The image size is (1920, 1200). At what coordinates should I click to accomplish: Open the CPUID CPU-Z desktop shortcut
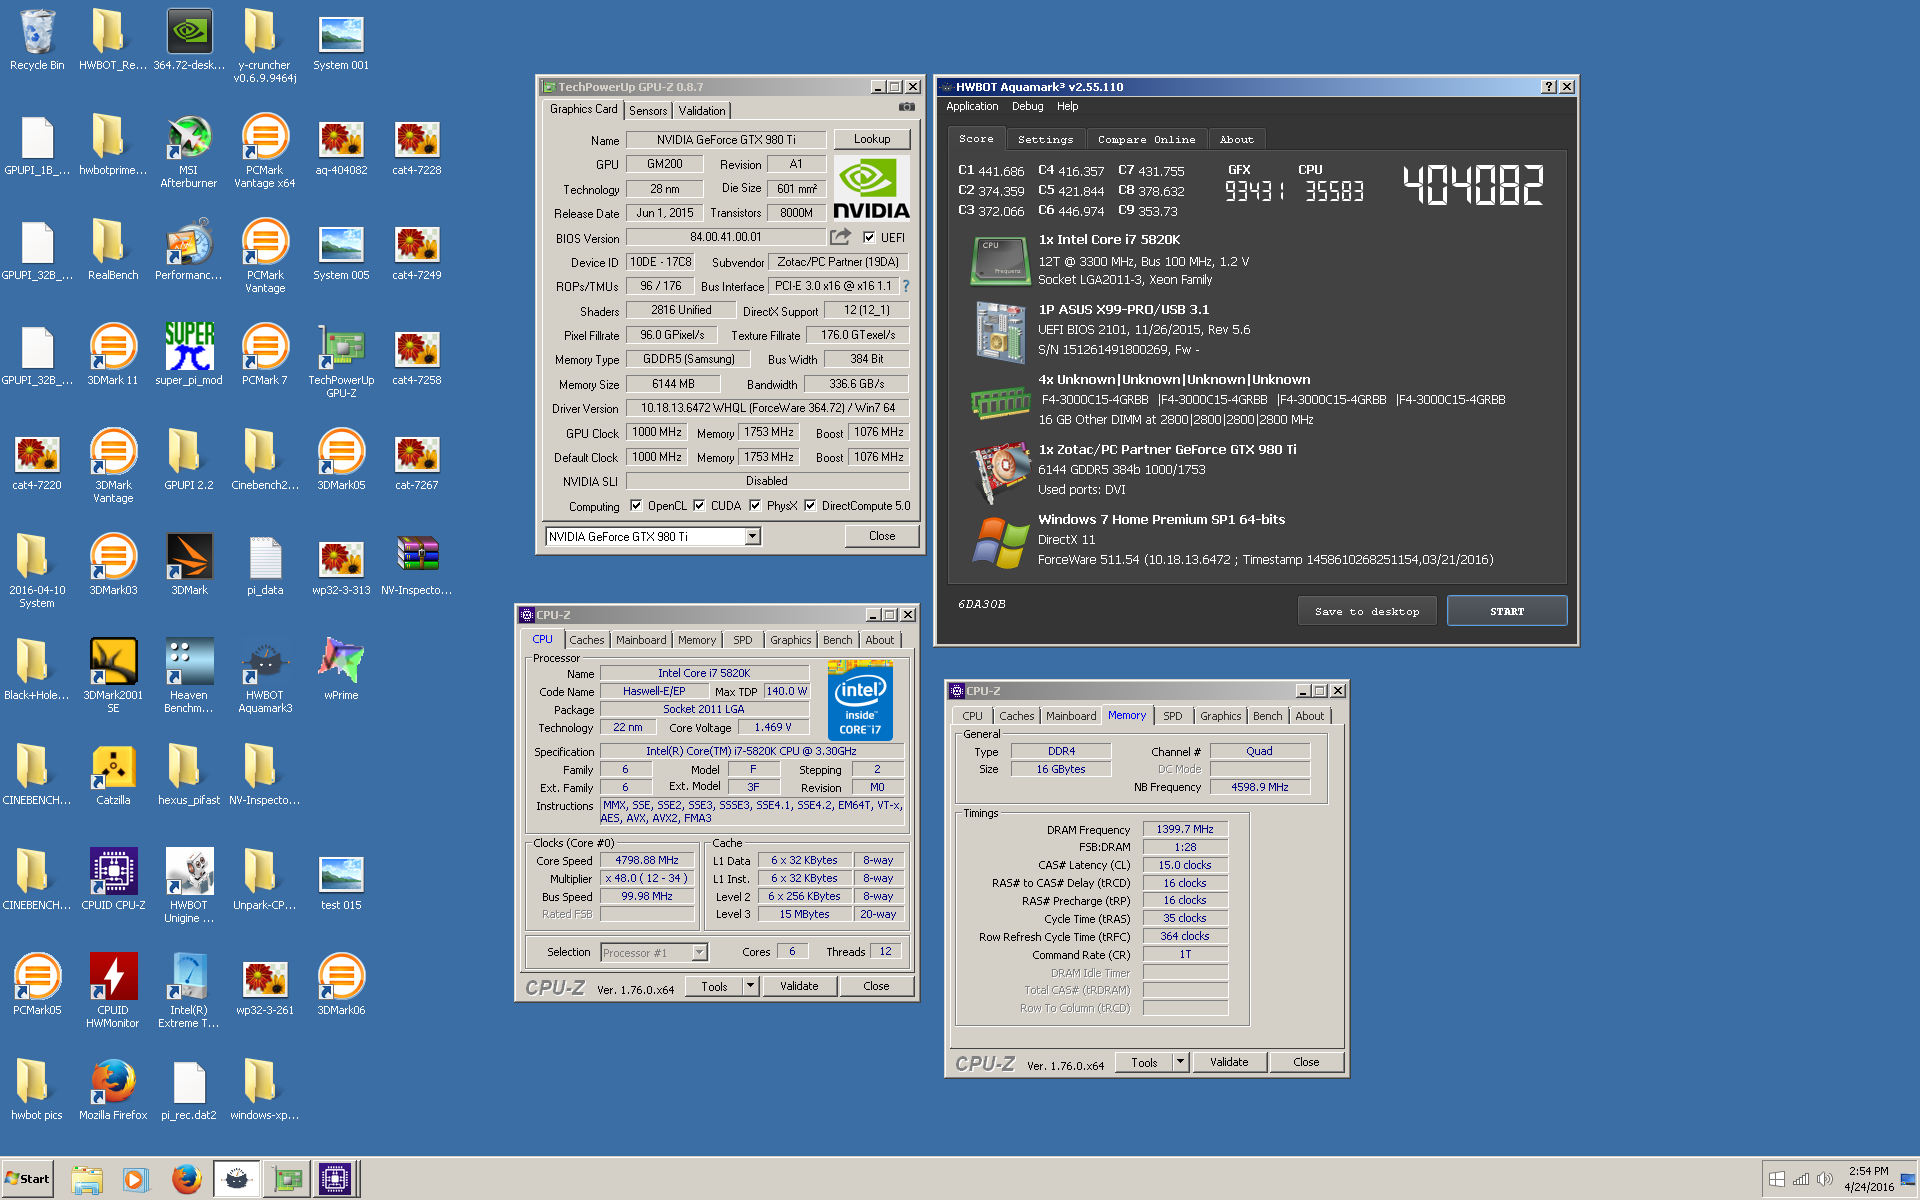[113, 880]
